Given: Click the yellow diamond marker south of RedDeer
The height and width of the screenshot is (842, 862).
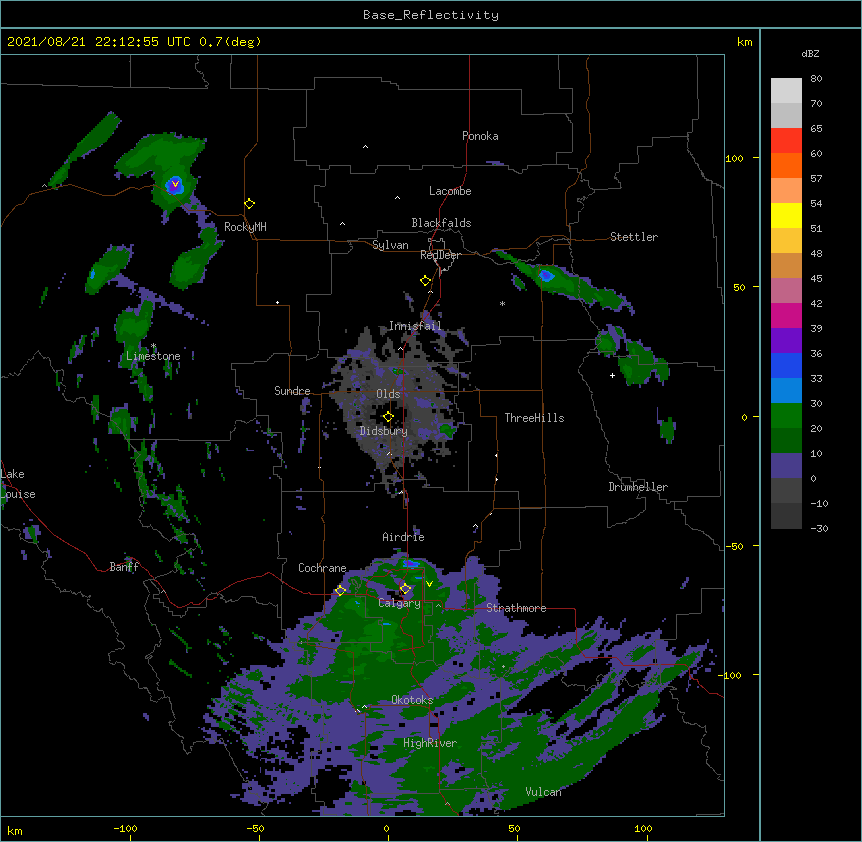Looking at the screenshot, I should pyautogui.click(x=425, y=281).
